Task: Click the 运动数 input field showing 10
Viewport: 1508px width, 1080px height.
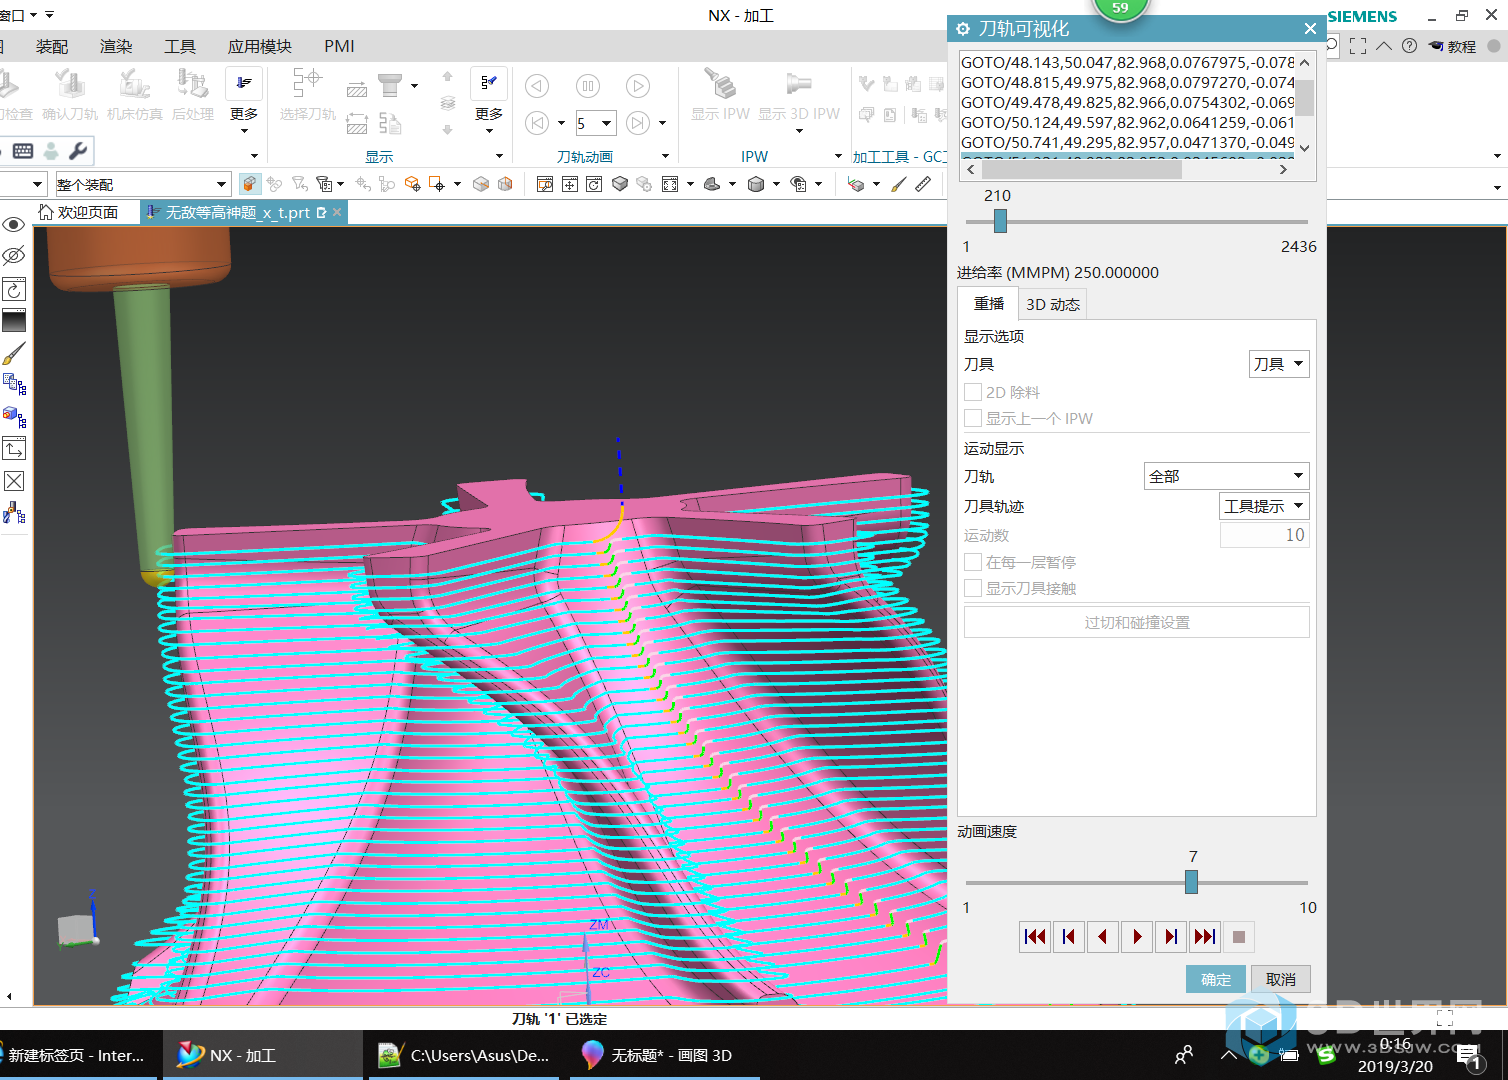Action: (x=1264, y=535)
